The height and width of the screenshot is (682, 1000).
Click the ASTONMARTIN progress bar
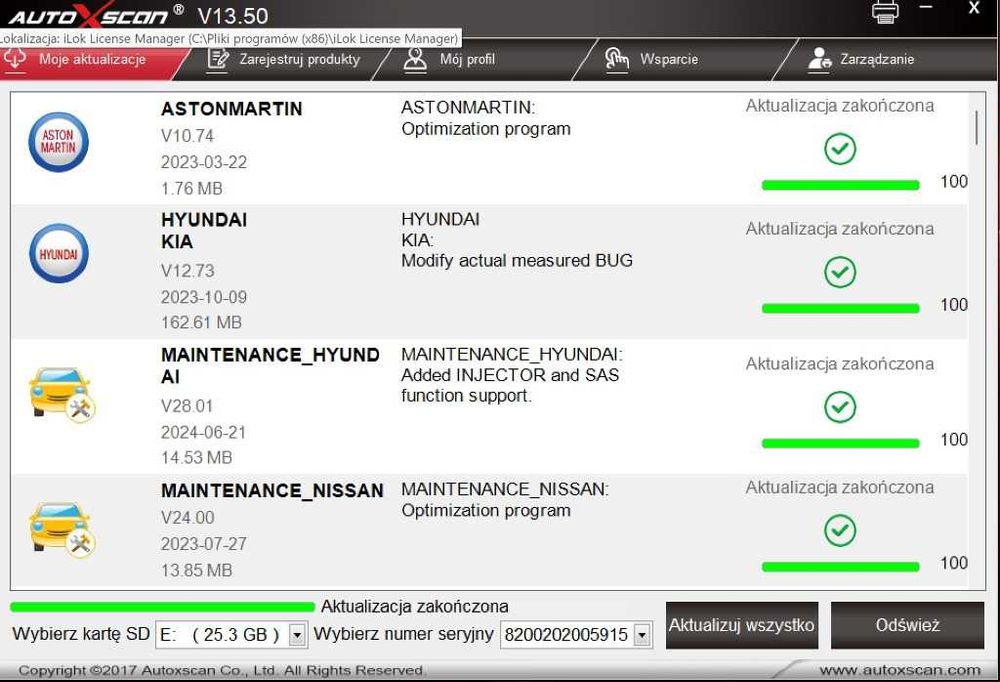click(x=841, y=186)
